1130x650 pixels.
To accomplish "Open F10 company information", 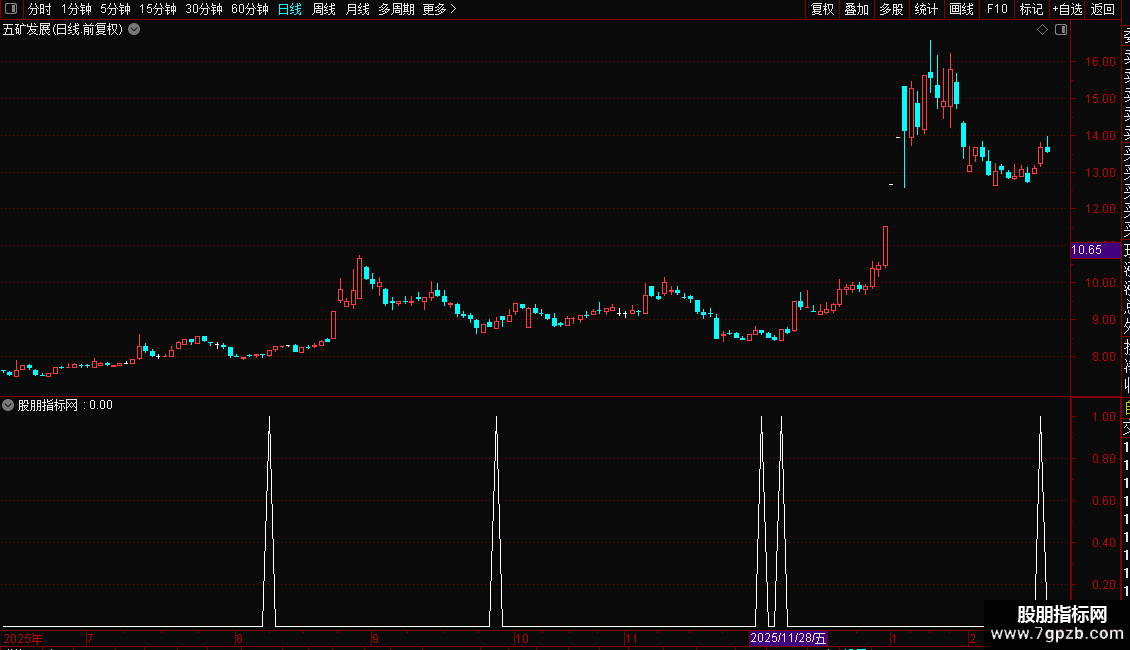I will click(997, 9).
